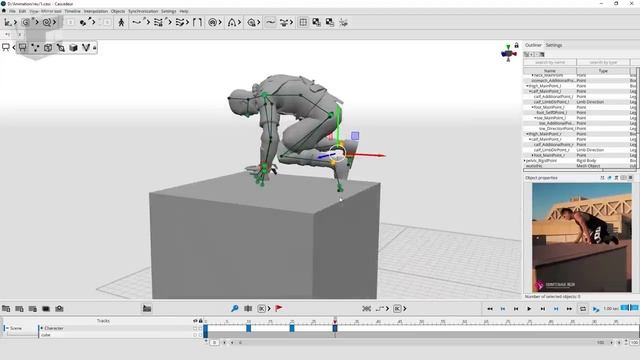The image size is (640, 360).
Task: Go to previous keyframe (blue arrow)
Action: 503,309
